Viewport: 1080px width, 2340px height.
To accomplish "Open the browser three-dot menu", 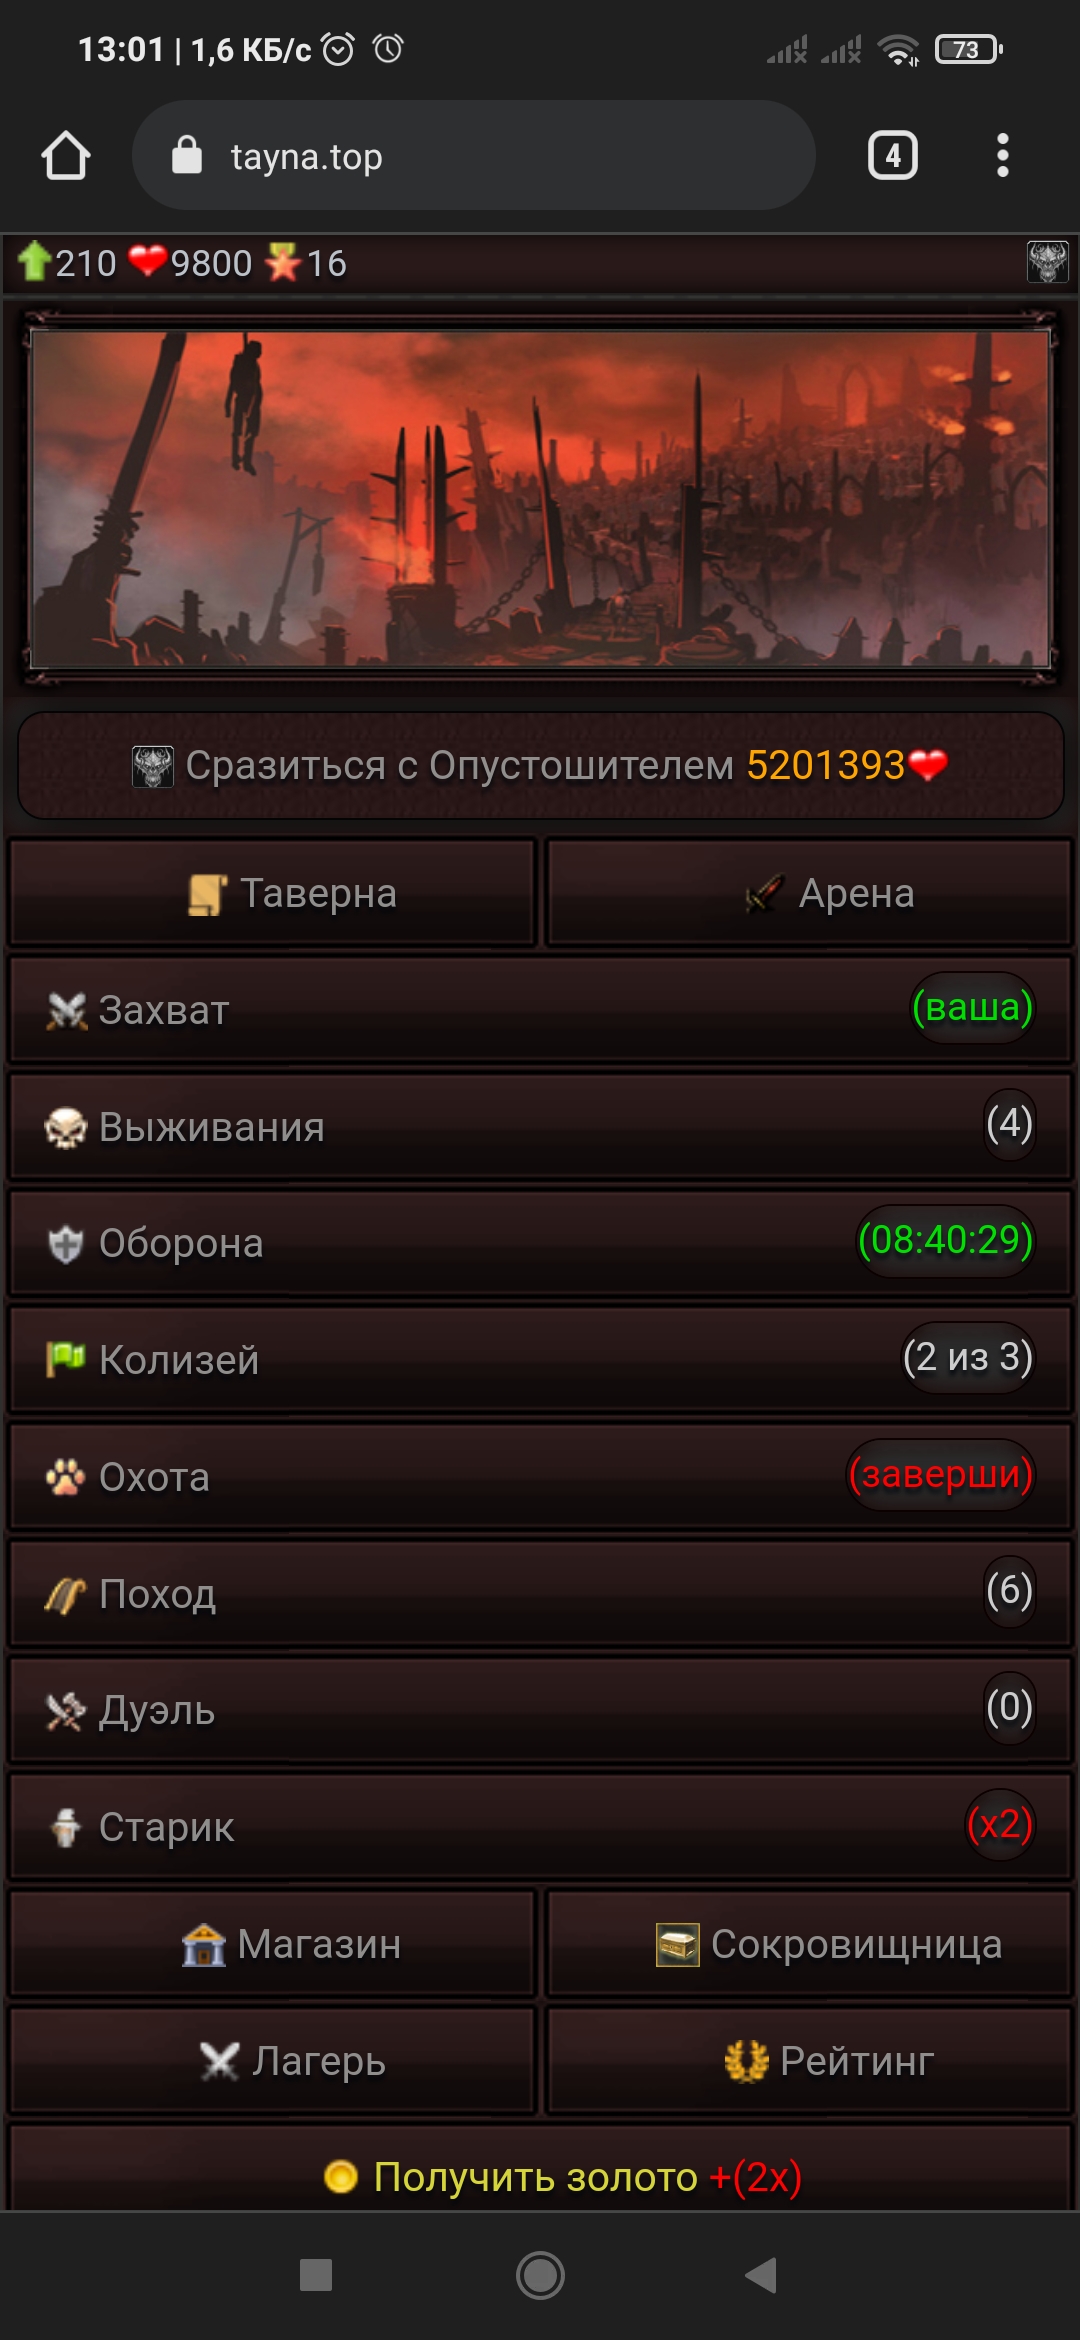I will click(x=1002, y=156).
